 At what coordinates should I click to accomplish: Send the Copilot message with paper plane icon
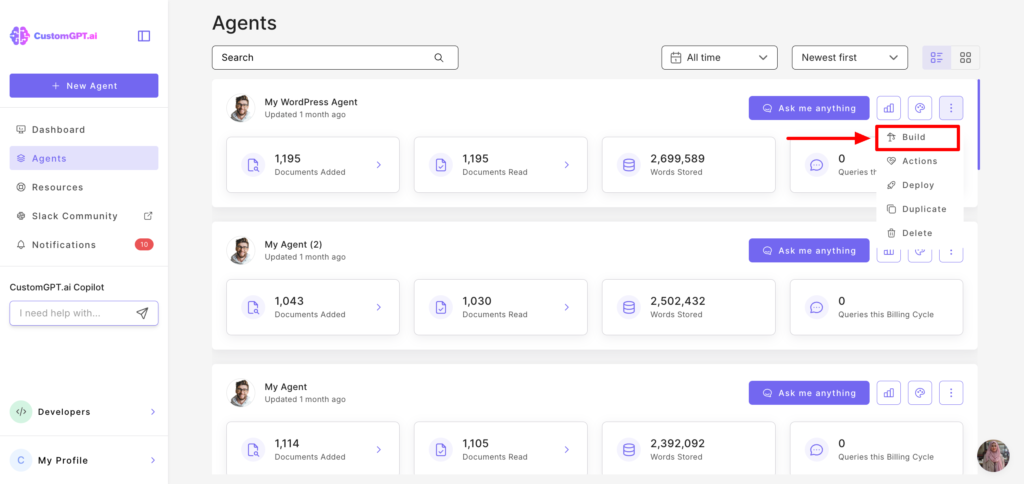click(142, 313)
